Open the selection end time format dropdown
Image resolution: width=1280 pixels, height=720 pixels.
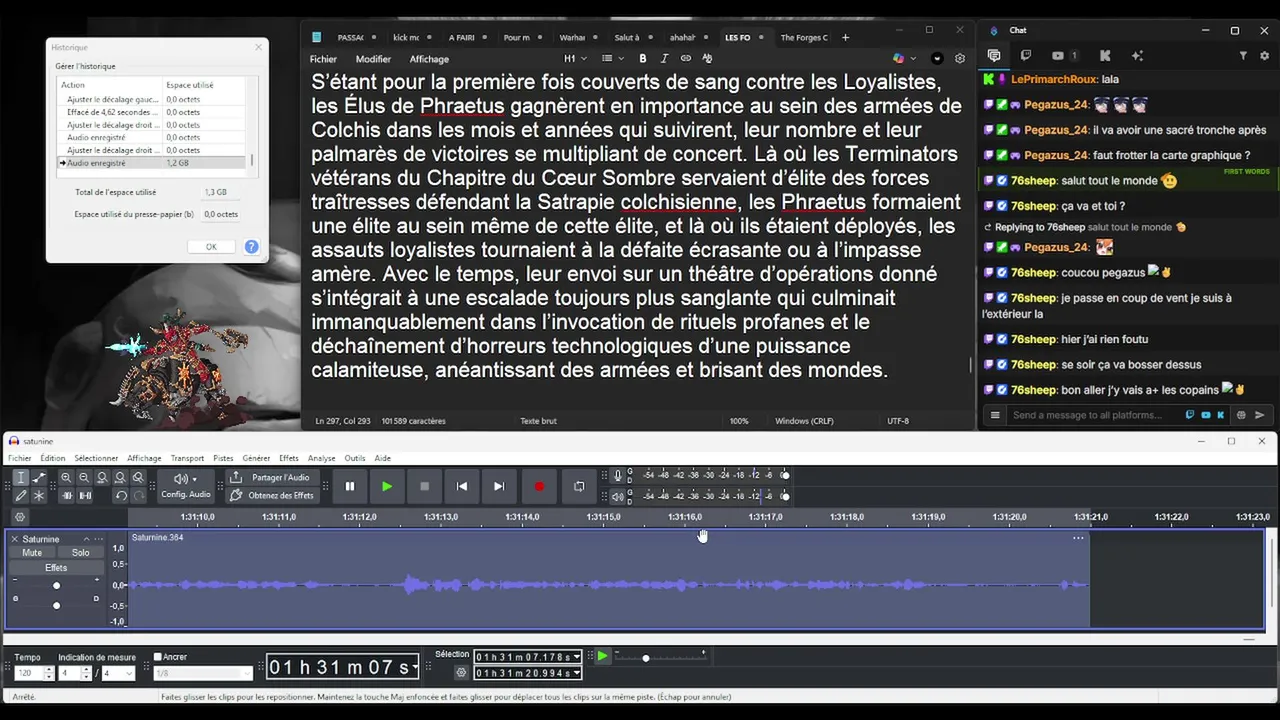pos(577,673)
